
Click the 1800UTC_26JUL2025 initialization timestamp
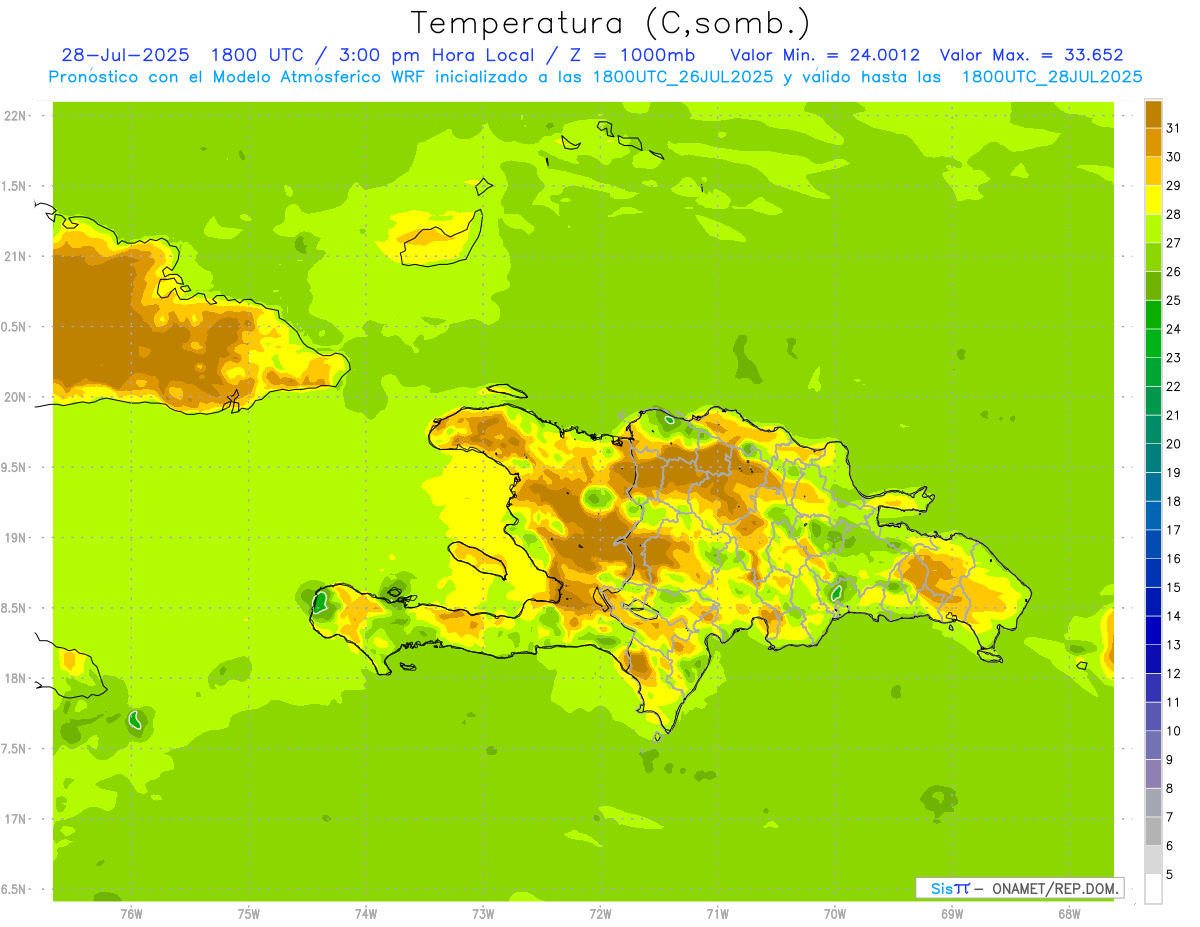(683, 77)
